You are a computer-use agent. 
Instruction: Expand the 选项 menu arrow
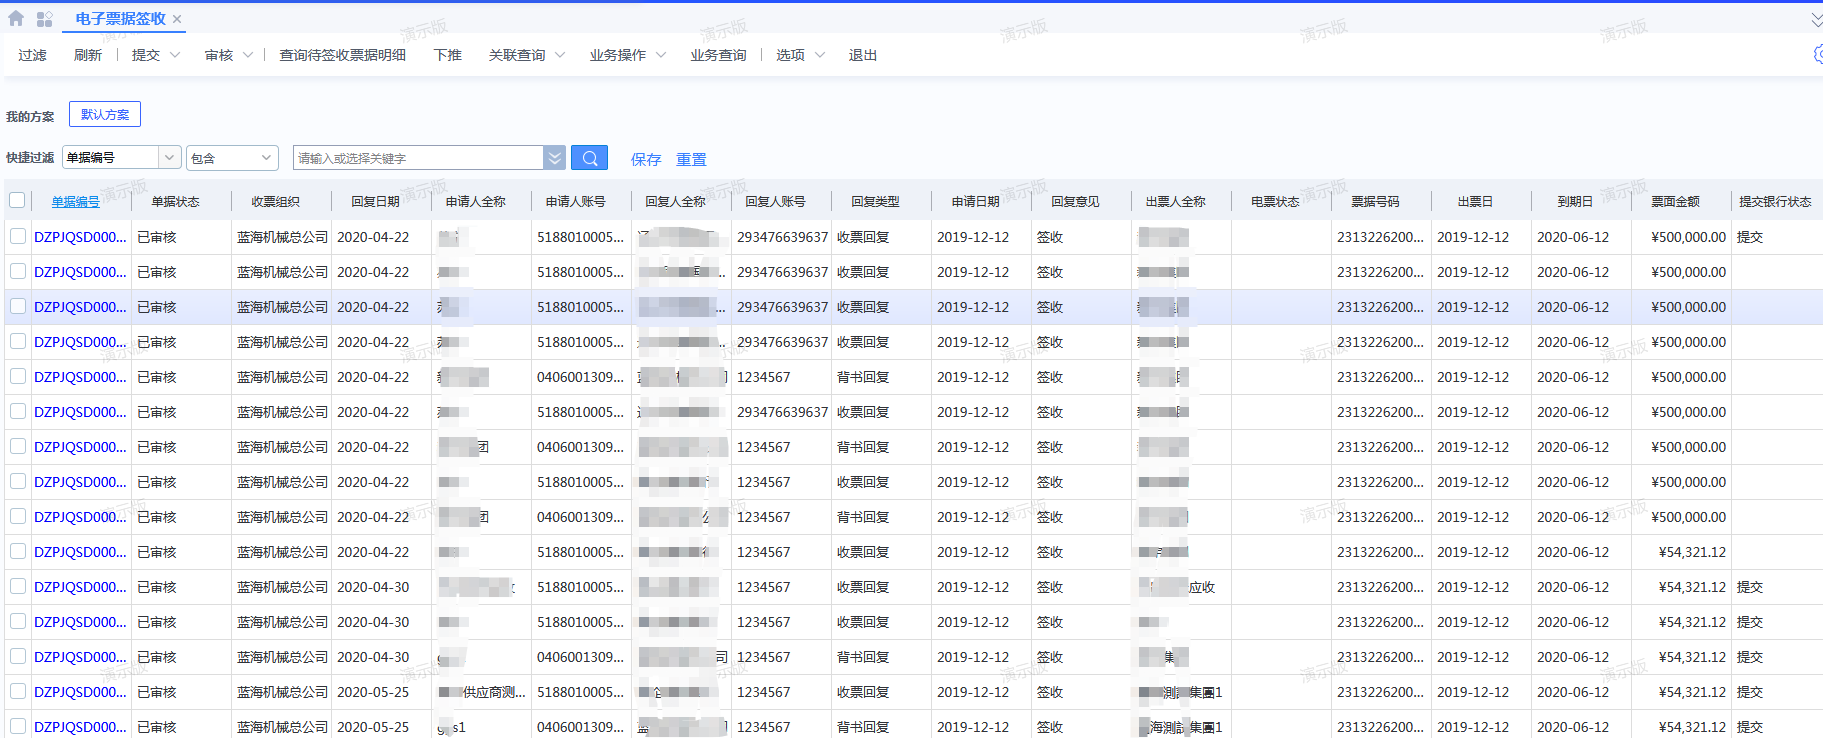pos(820,55)
